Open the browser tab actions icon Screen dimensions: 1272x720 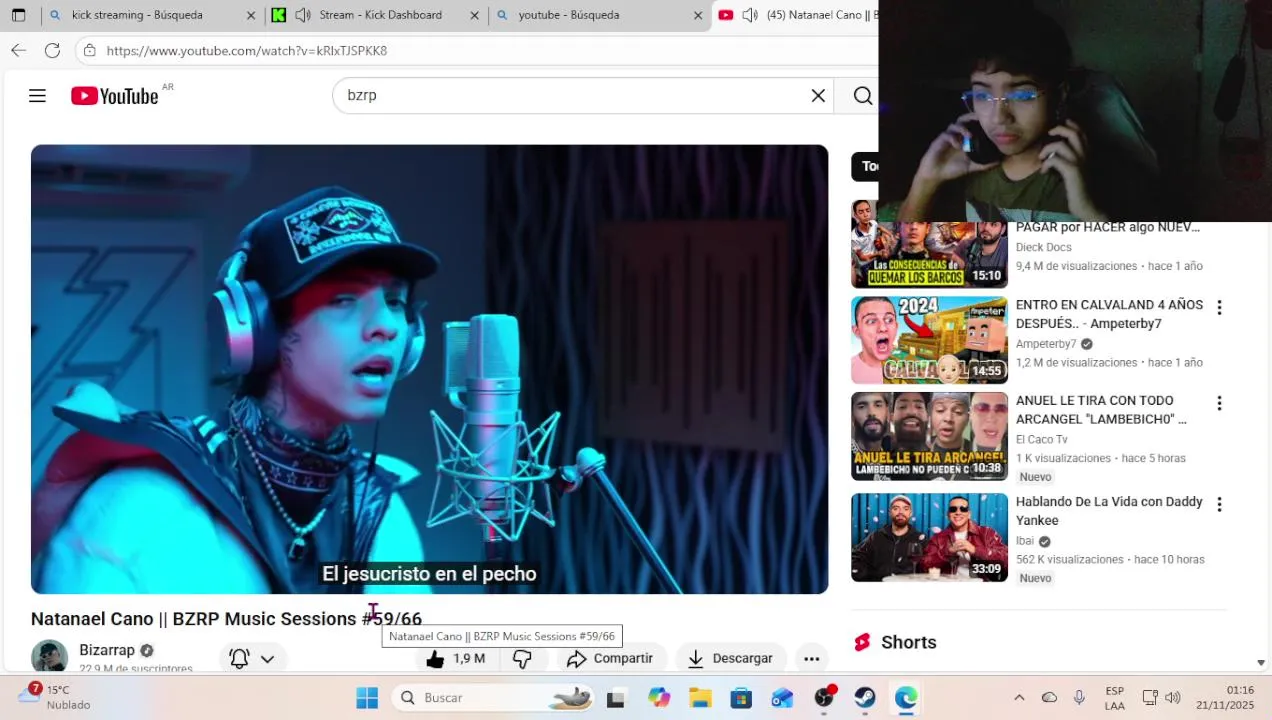pyautogui.click(x=18, y=15)
